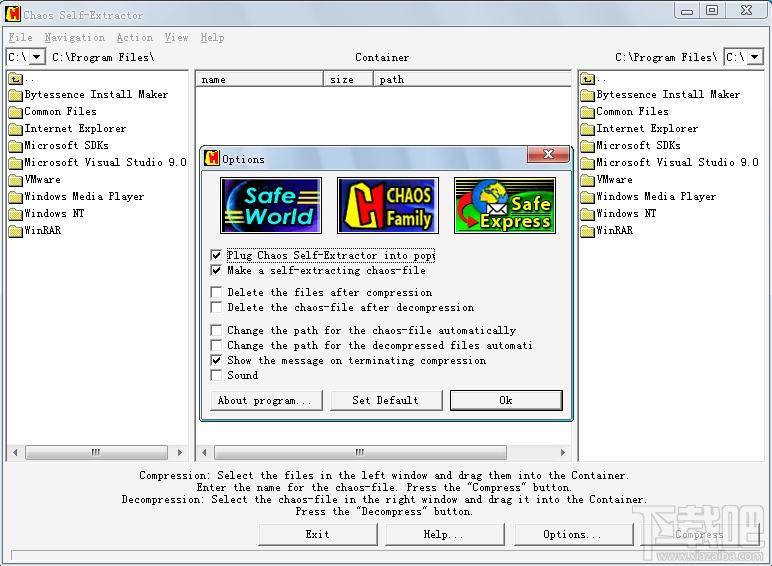Select Microsoft Visual Studio 9.0 folder icon, right pane
This screenshot has height=566, width=772.
click(587, 162)
